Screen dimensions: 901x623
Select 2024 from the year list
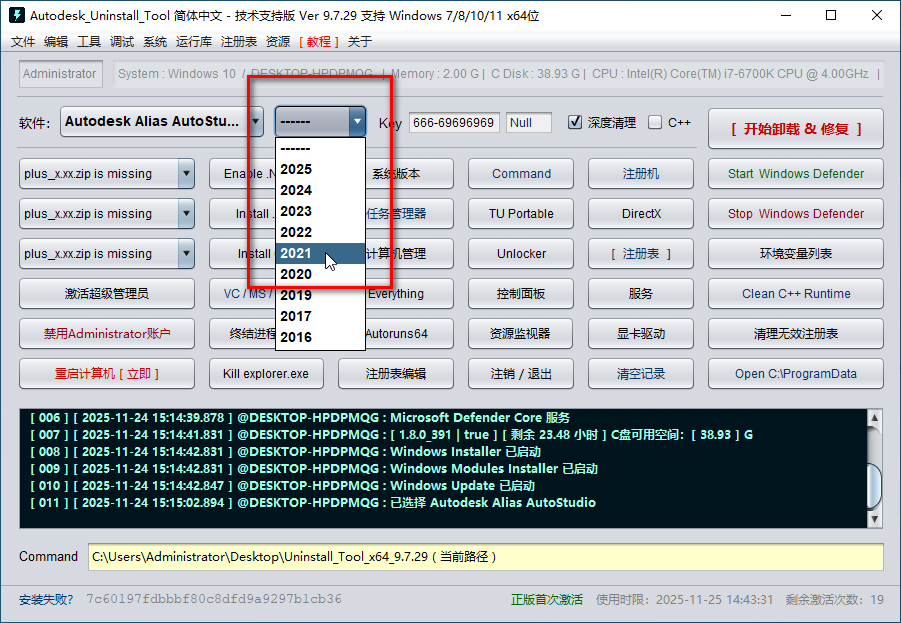pos(320,190)
